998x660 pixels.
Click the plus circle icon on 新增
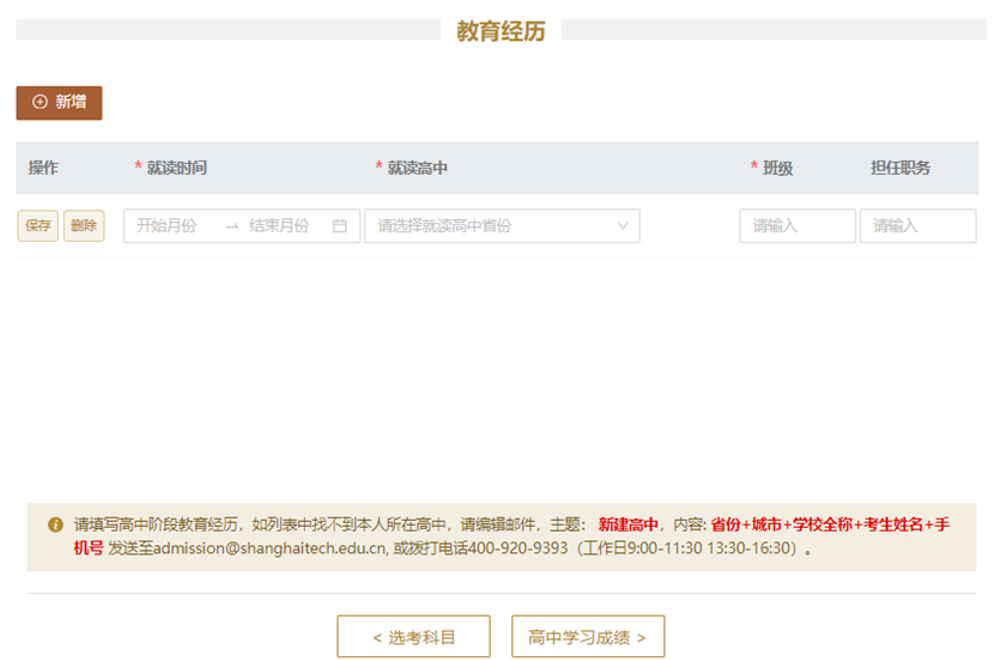tap(40, 102)
